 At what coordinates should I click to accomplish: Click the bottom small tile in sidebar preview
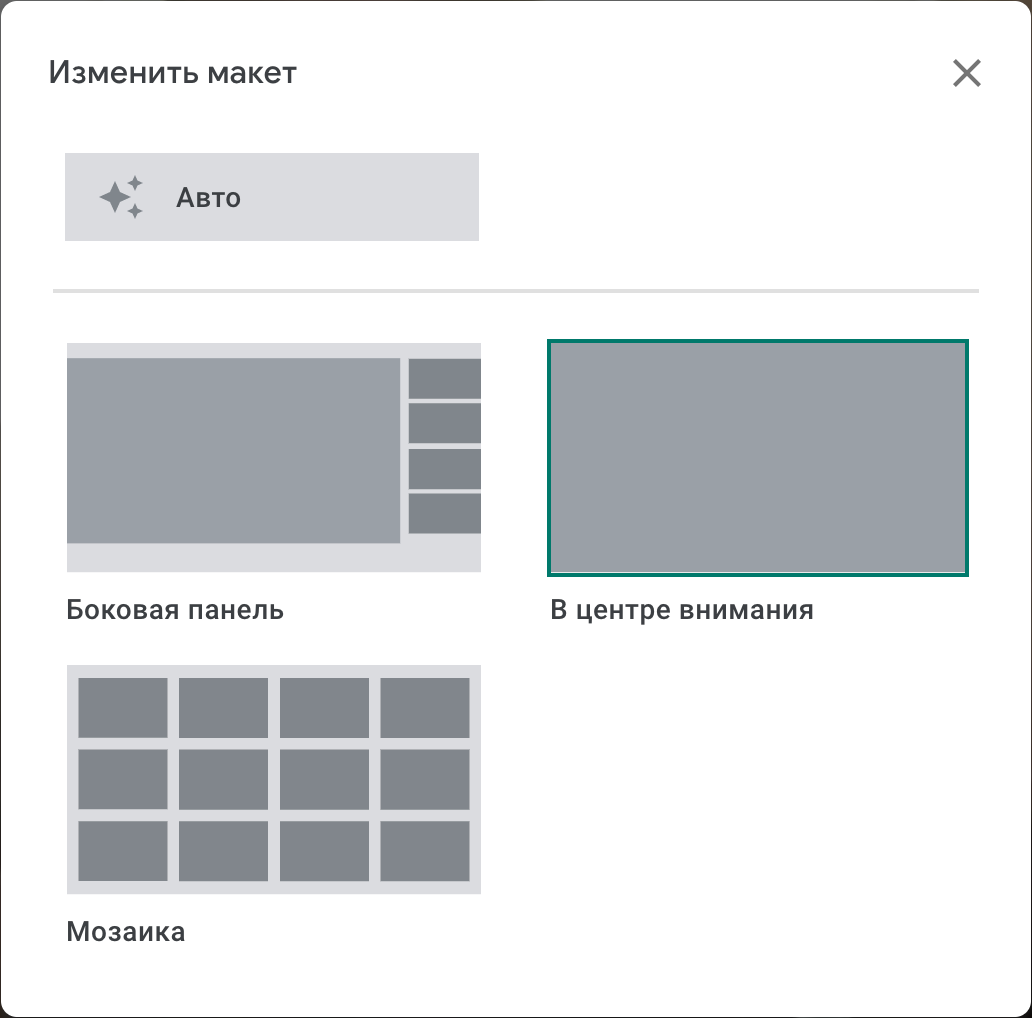444,513
